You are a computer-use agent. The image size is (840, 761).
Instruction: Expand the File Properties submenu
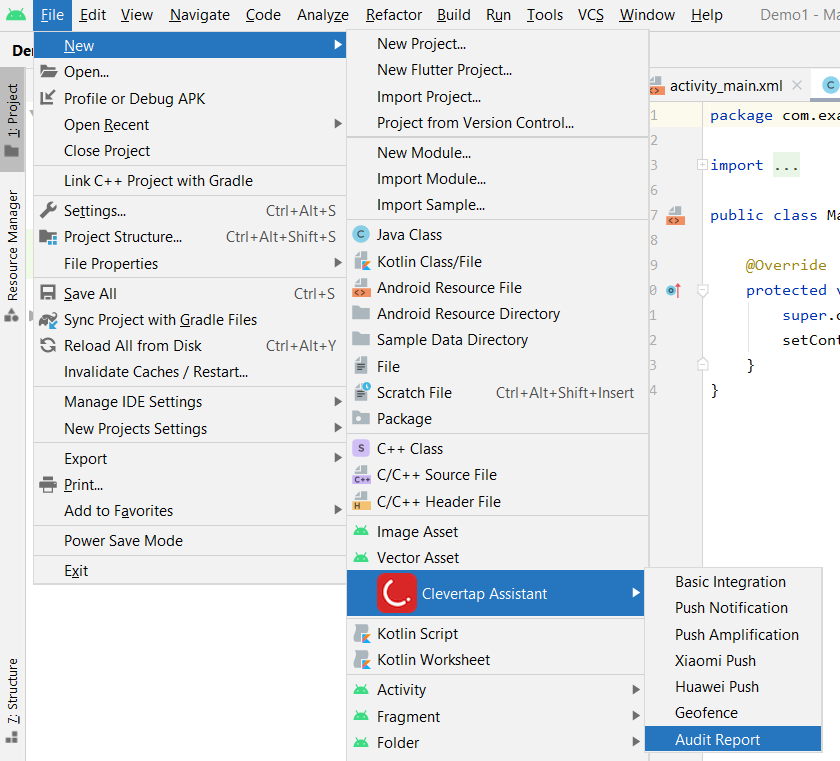tap(338, 262)
